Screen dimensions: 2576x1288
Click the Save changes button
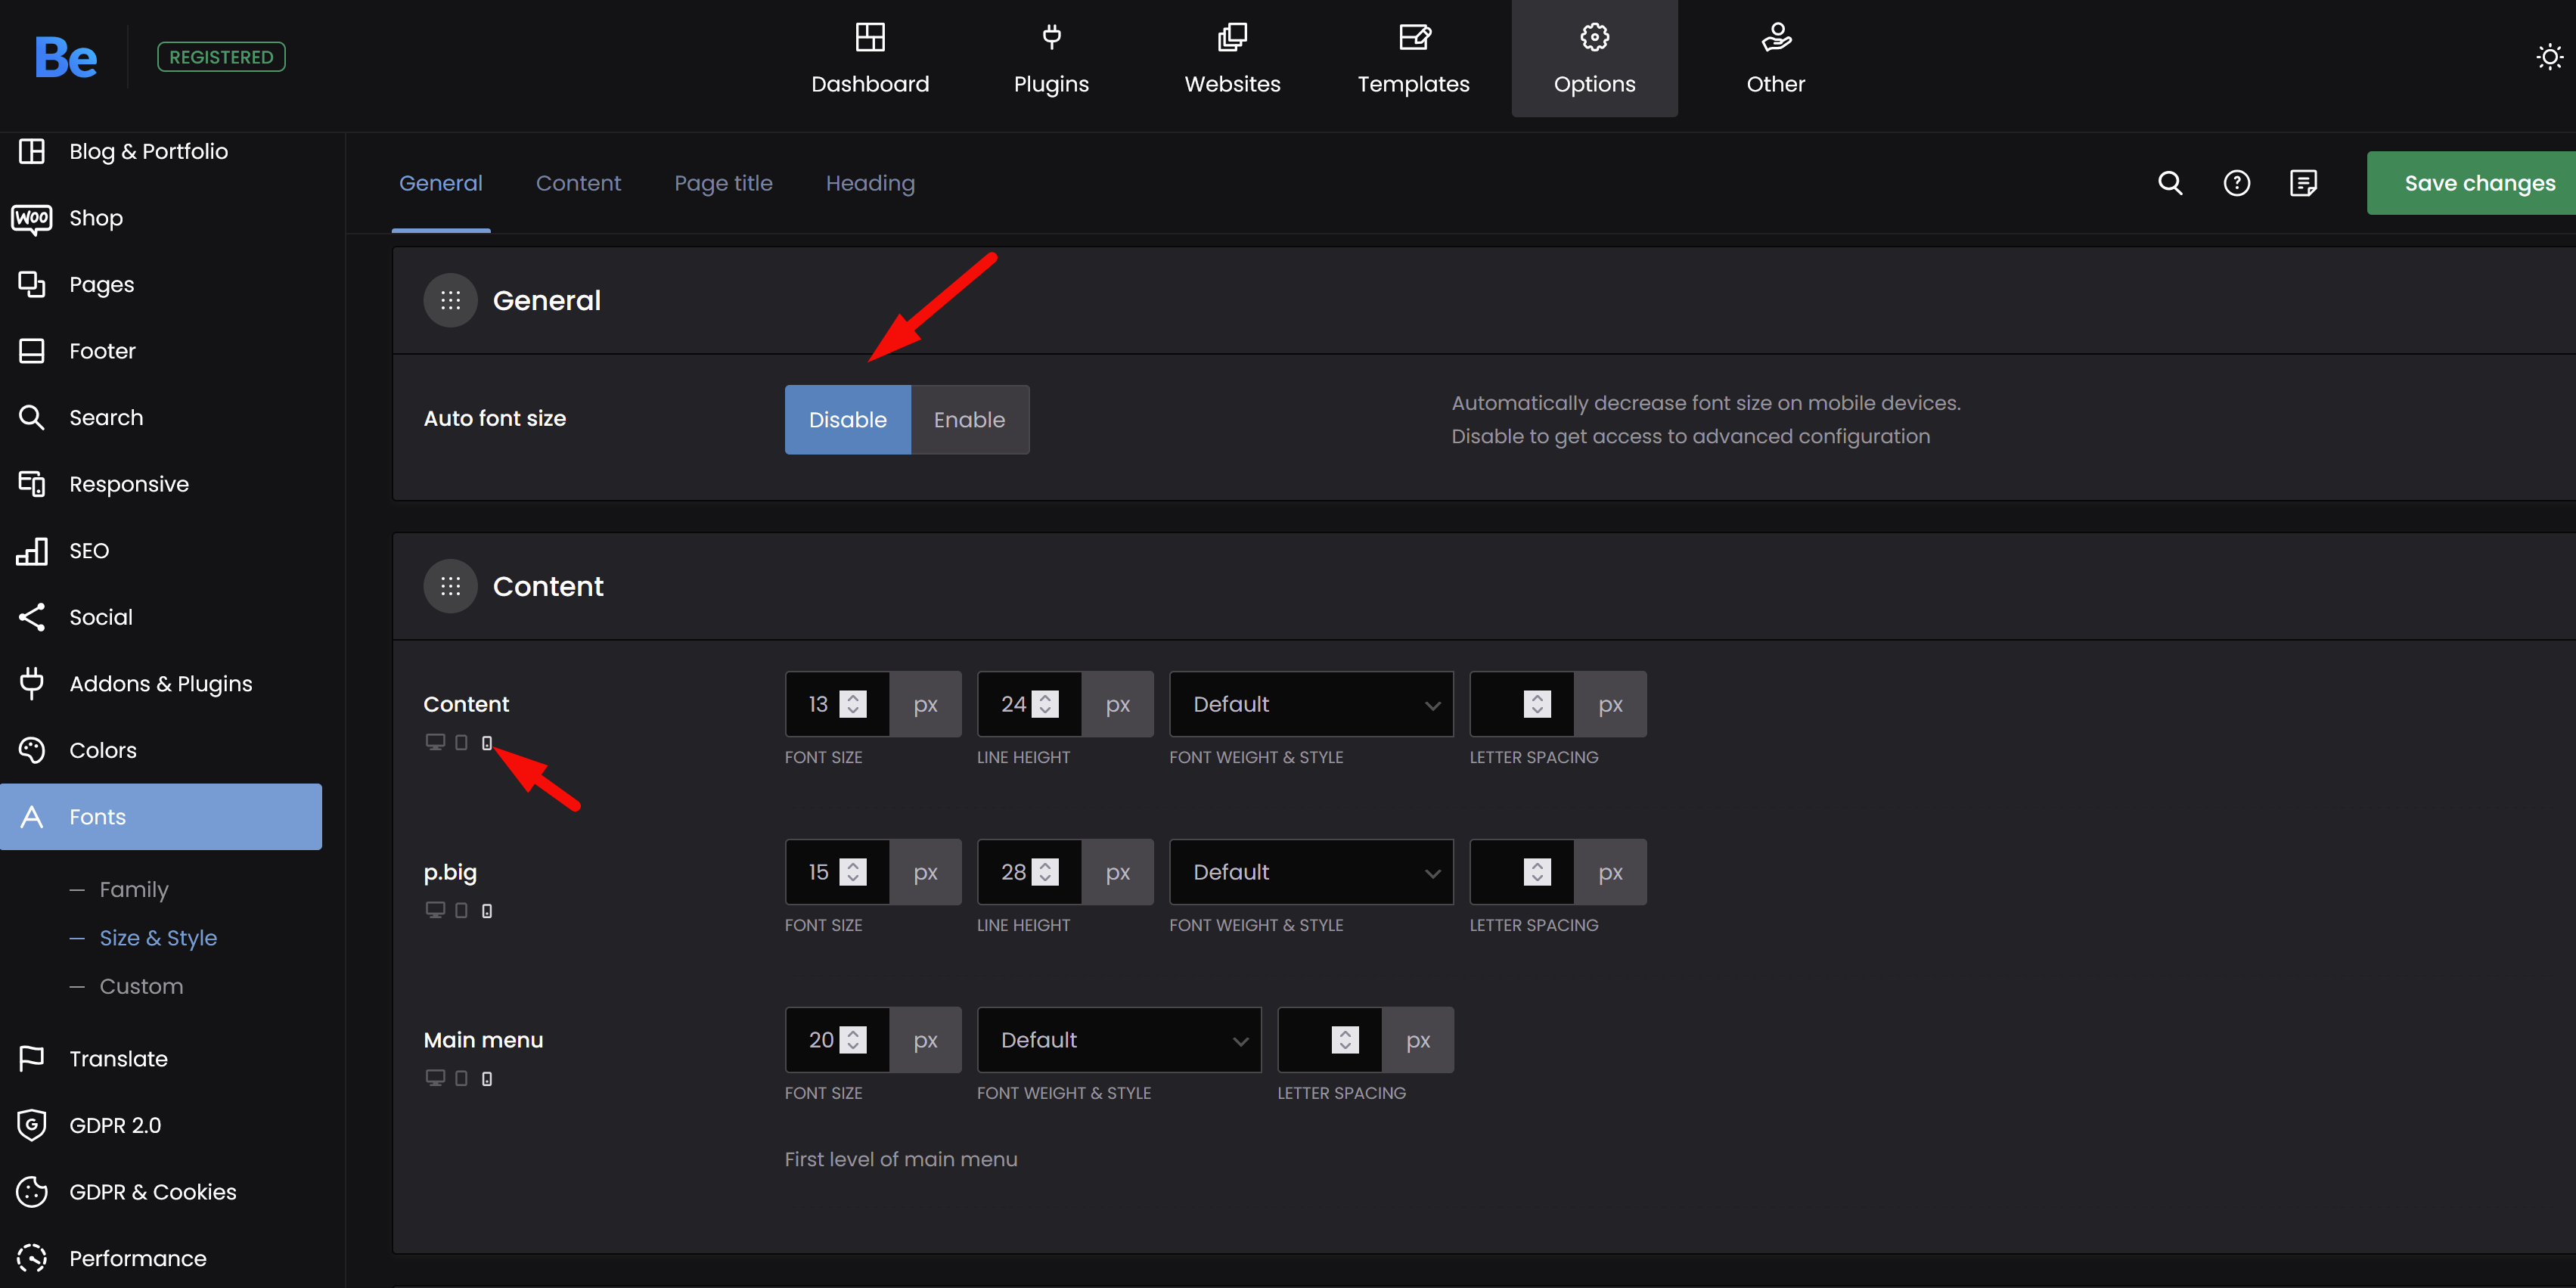2478,183
